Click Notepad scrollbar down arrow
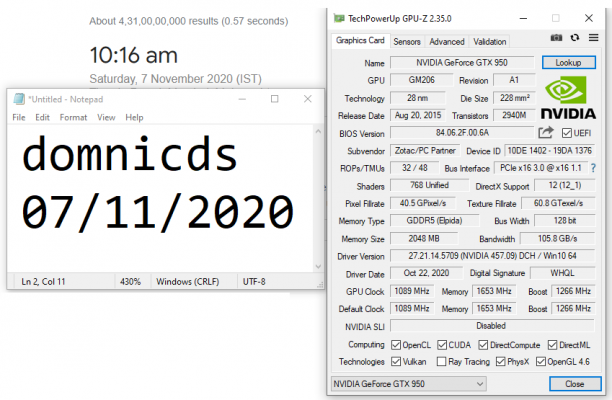Viewport: 612px width, 400px height. (x=318, y=267)
